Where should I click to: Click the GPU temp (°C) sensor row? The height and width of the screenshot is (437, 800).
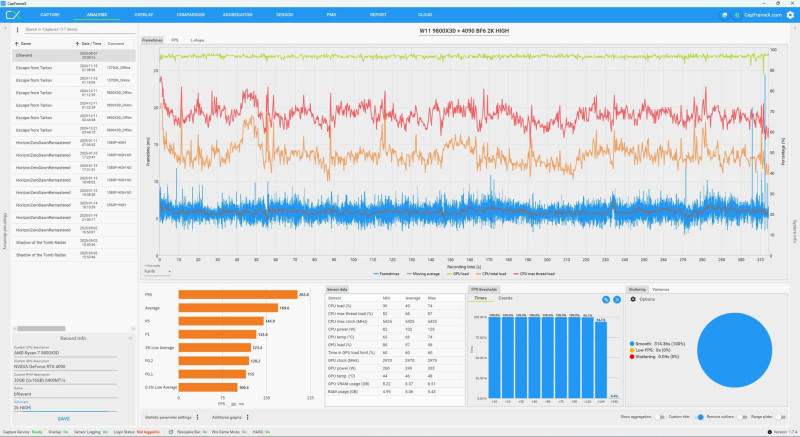pyautogui.click(x=394, y=376)
